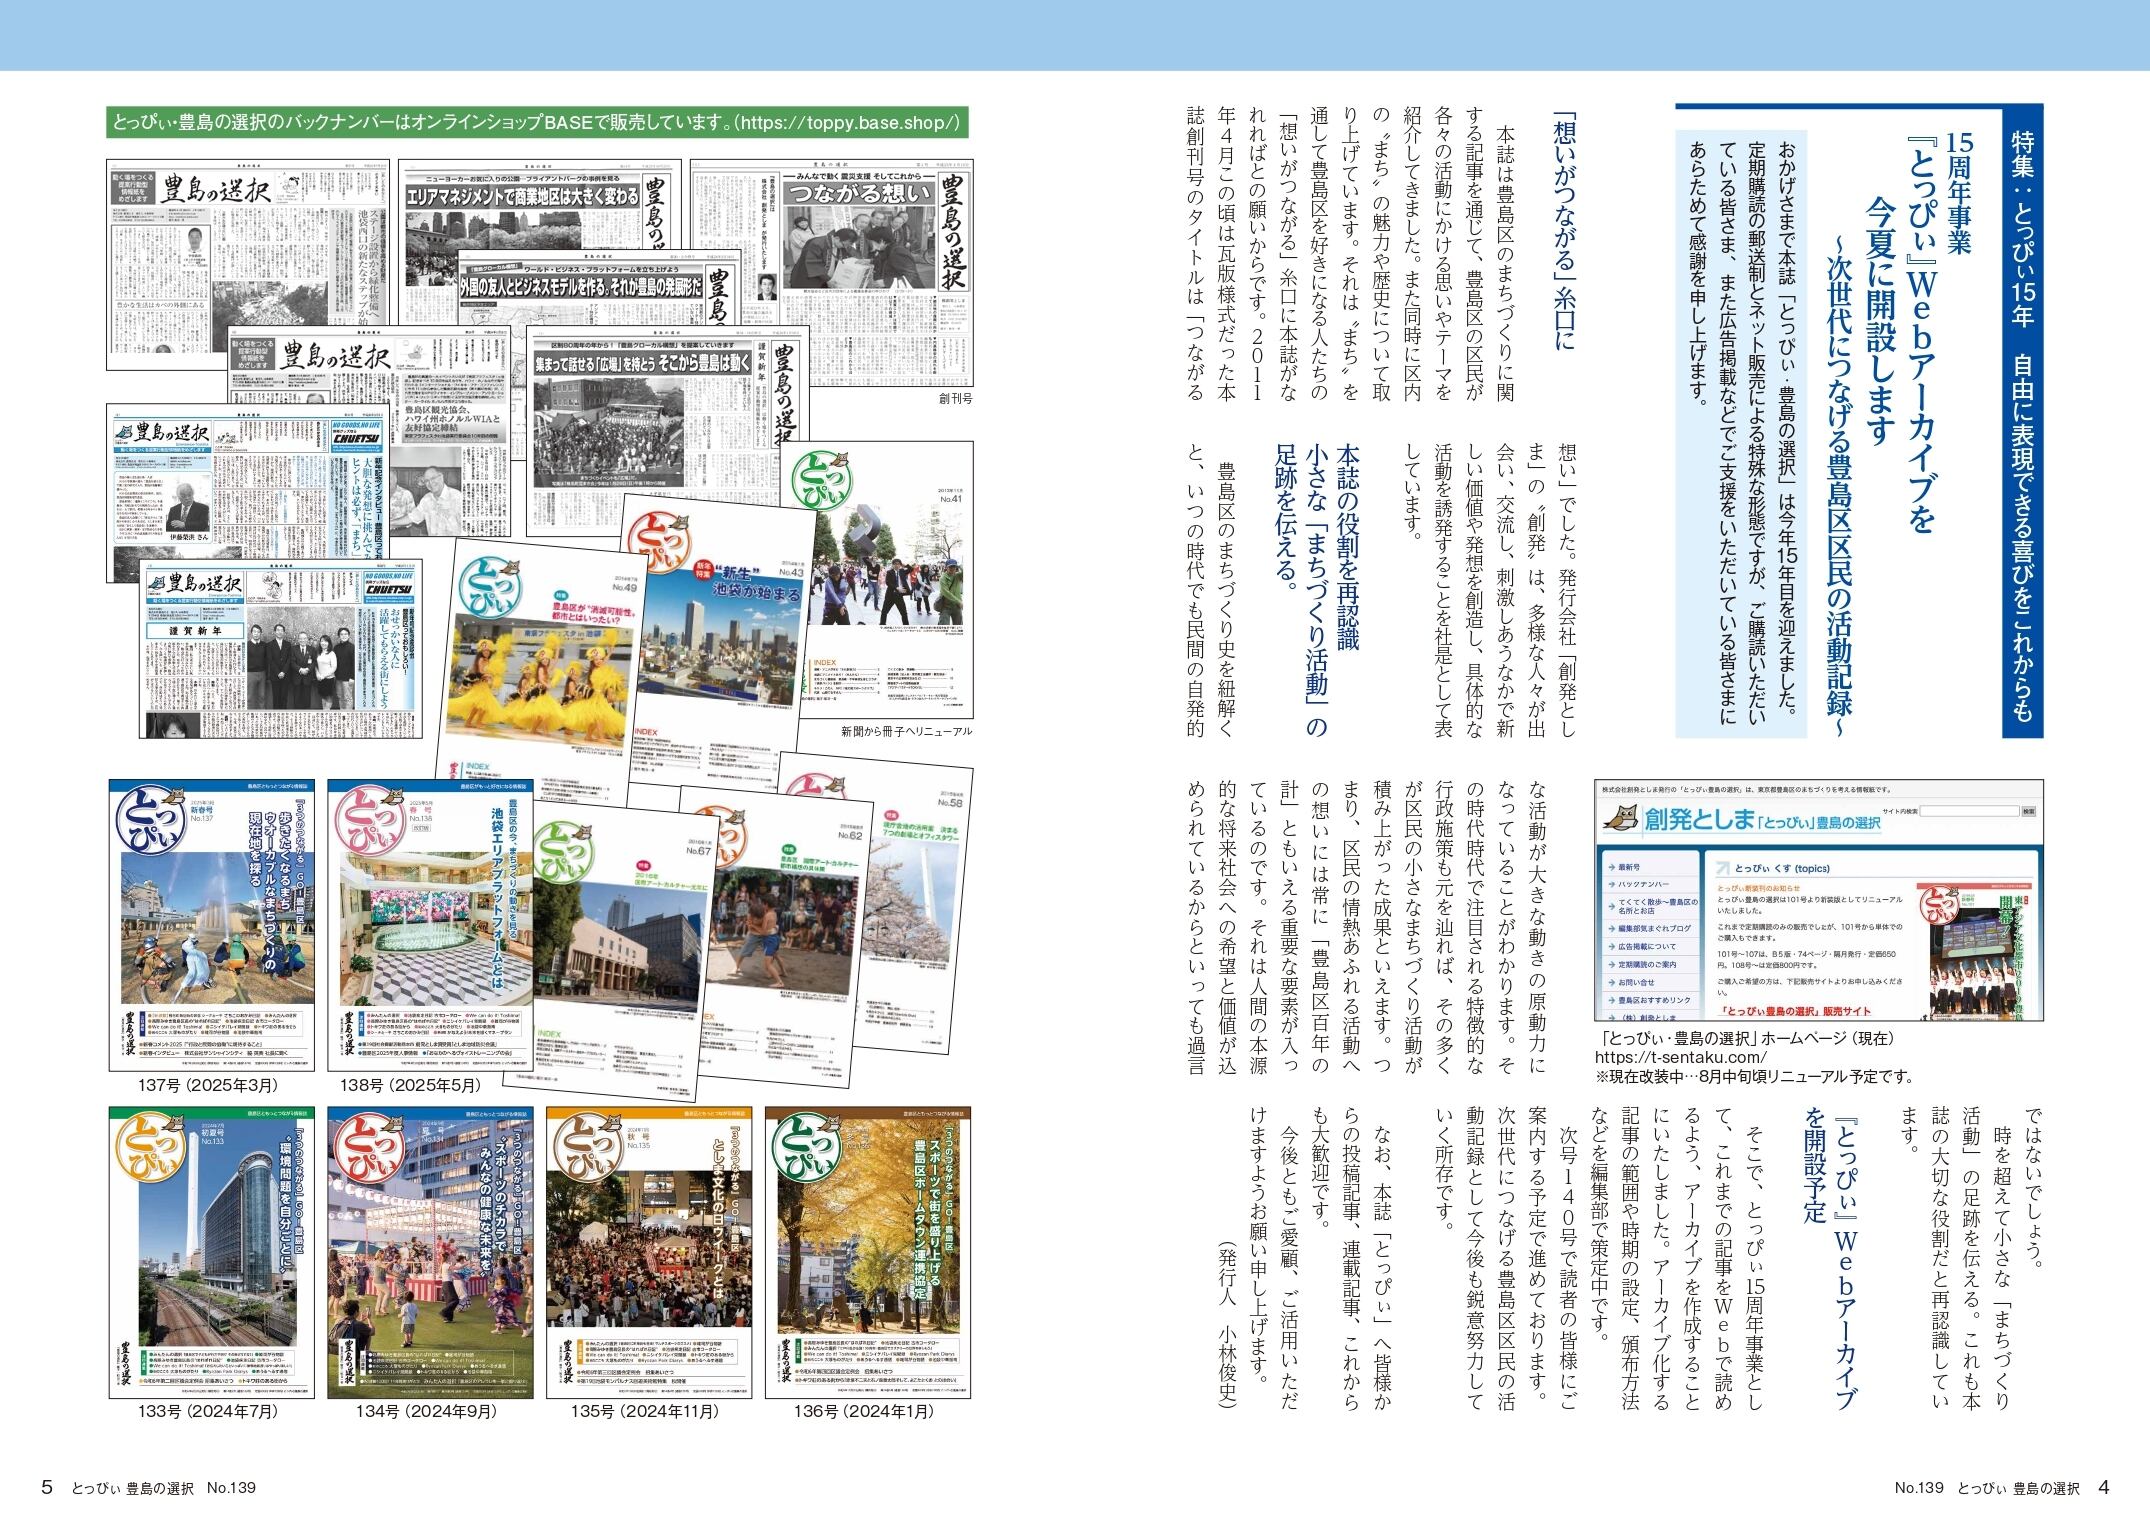Viewport: 2150px width, 1518px height.
Task: Open 最新号 in website sidebar menu
Action: click(x=1629, y=867)
